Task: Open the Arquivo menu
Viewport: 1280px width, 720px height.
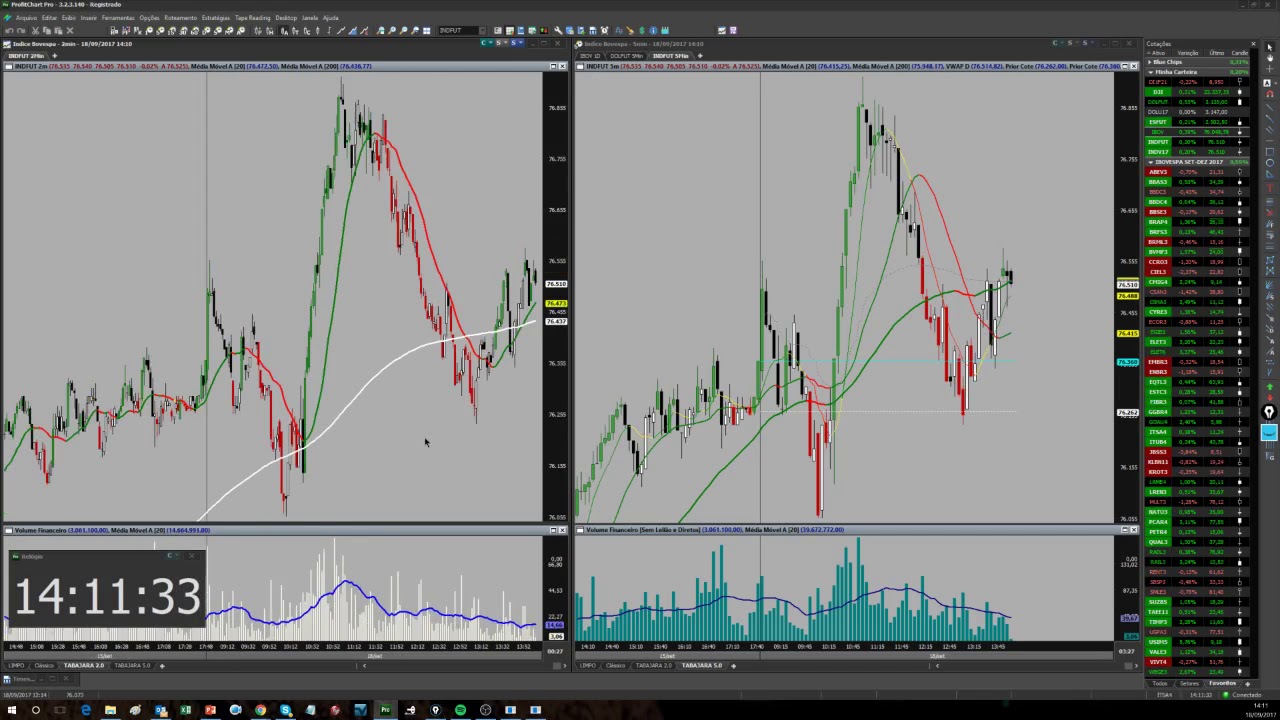Action: click(x=26, y=18)
